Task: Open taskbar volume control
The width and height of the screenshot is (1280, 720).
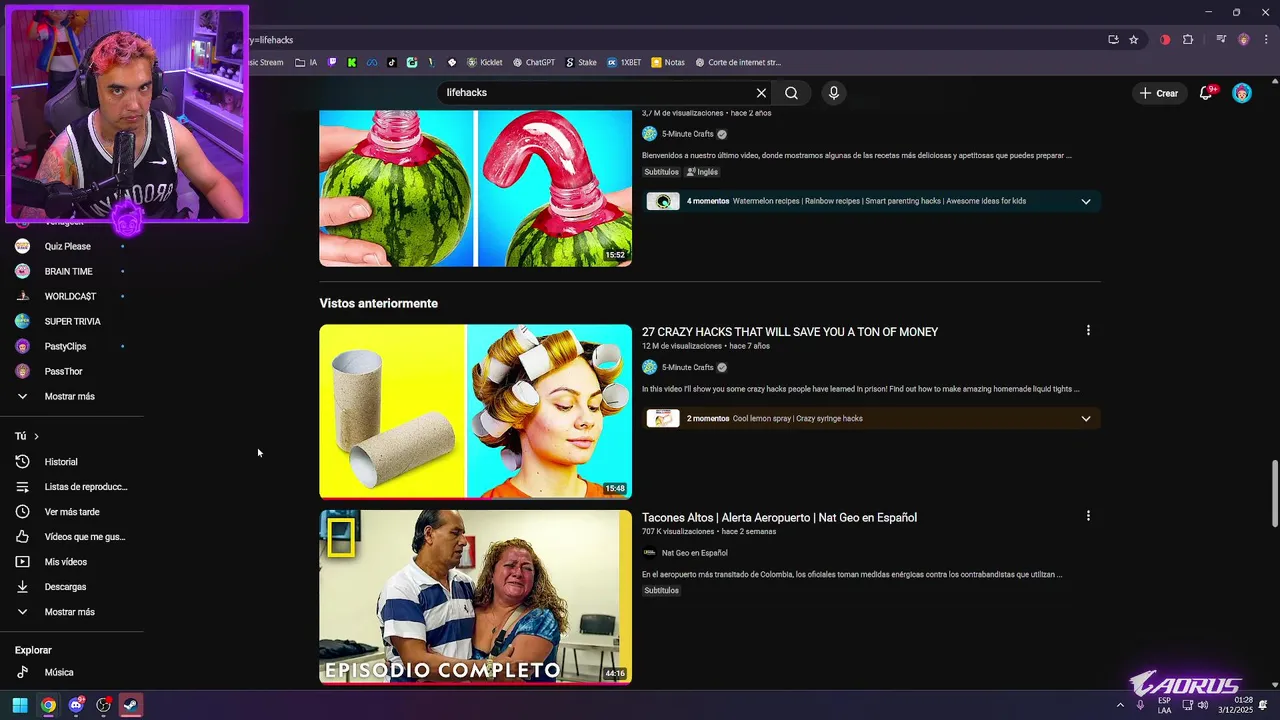Action: [x=1202, y=705]
